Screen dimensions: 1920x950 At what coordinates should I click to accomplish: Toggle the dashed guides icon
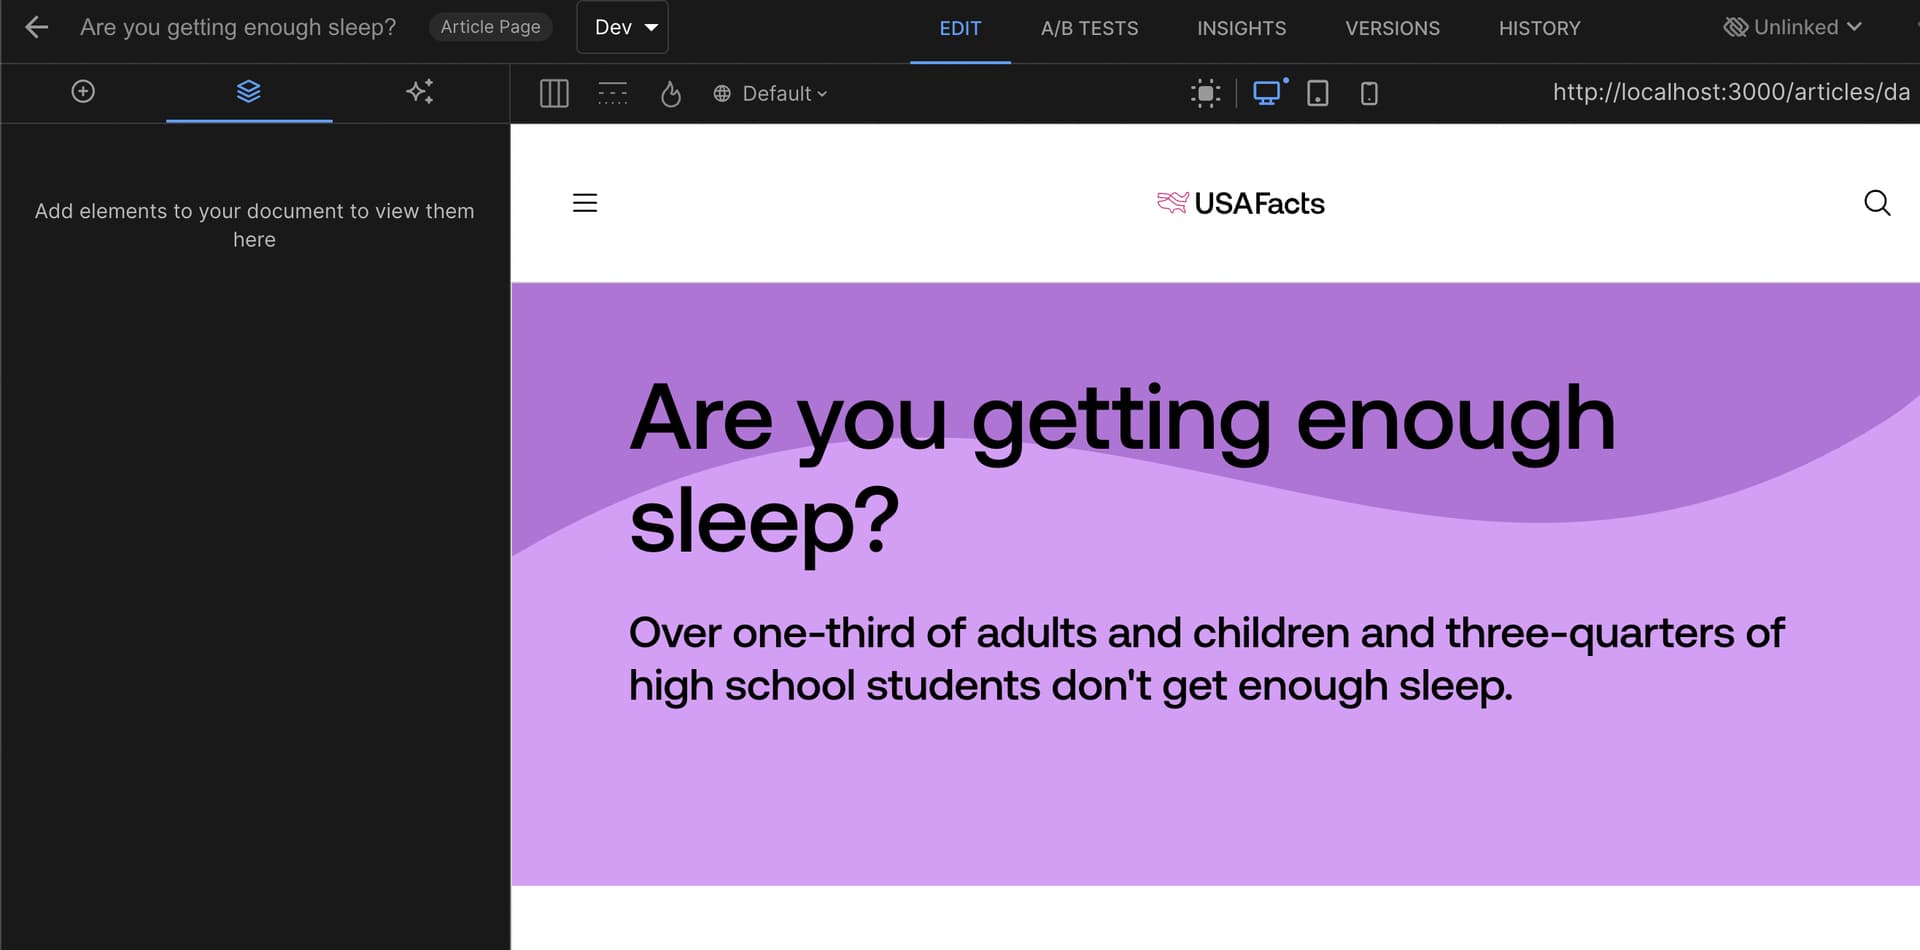612,94
